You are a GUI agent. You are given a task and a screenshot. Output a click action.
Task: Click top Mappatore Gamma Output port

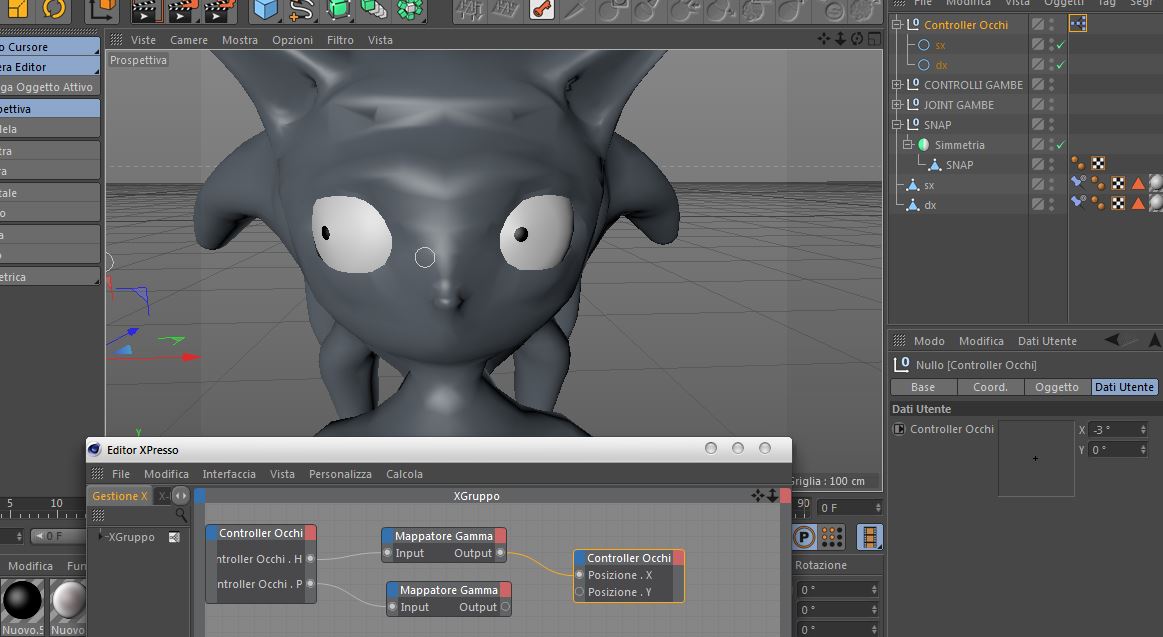[x=501, y=553]
